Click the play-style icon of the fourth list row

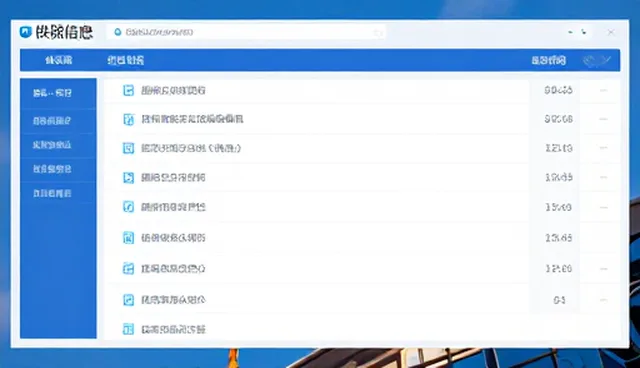(128, 177)
